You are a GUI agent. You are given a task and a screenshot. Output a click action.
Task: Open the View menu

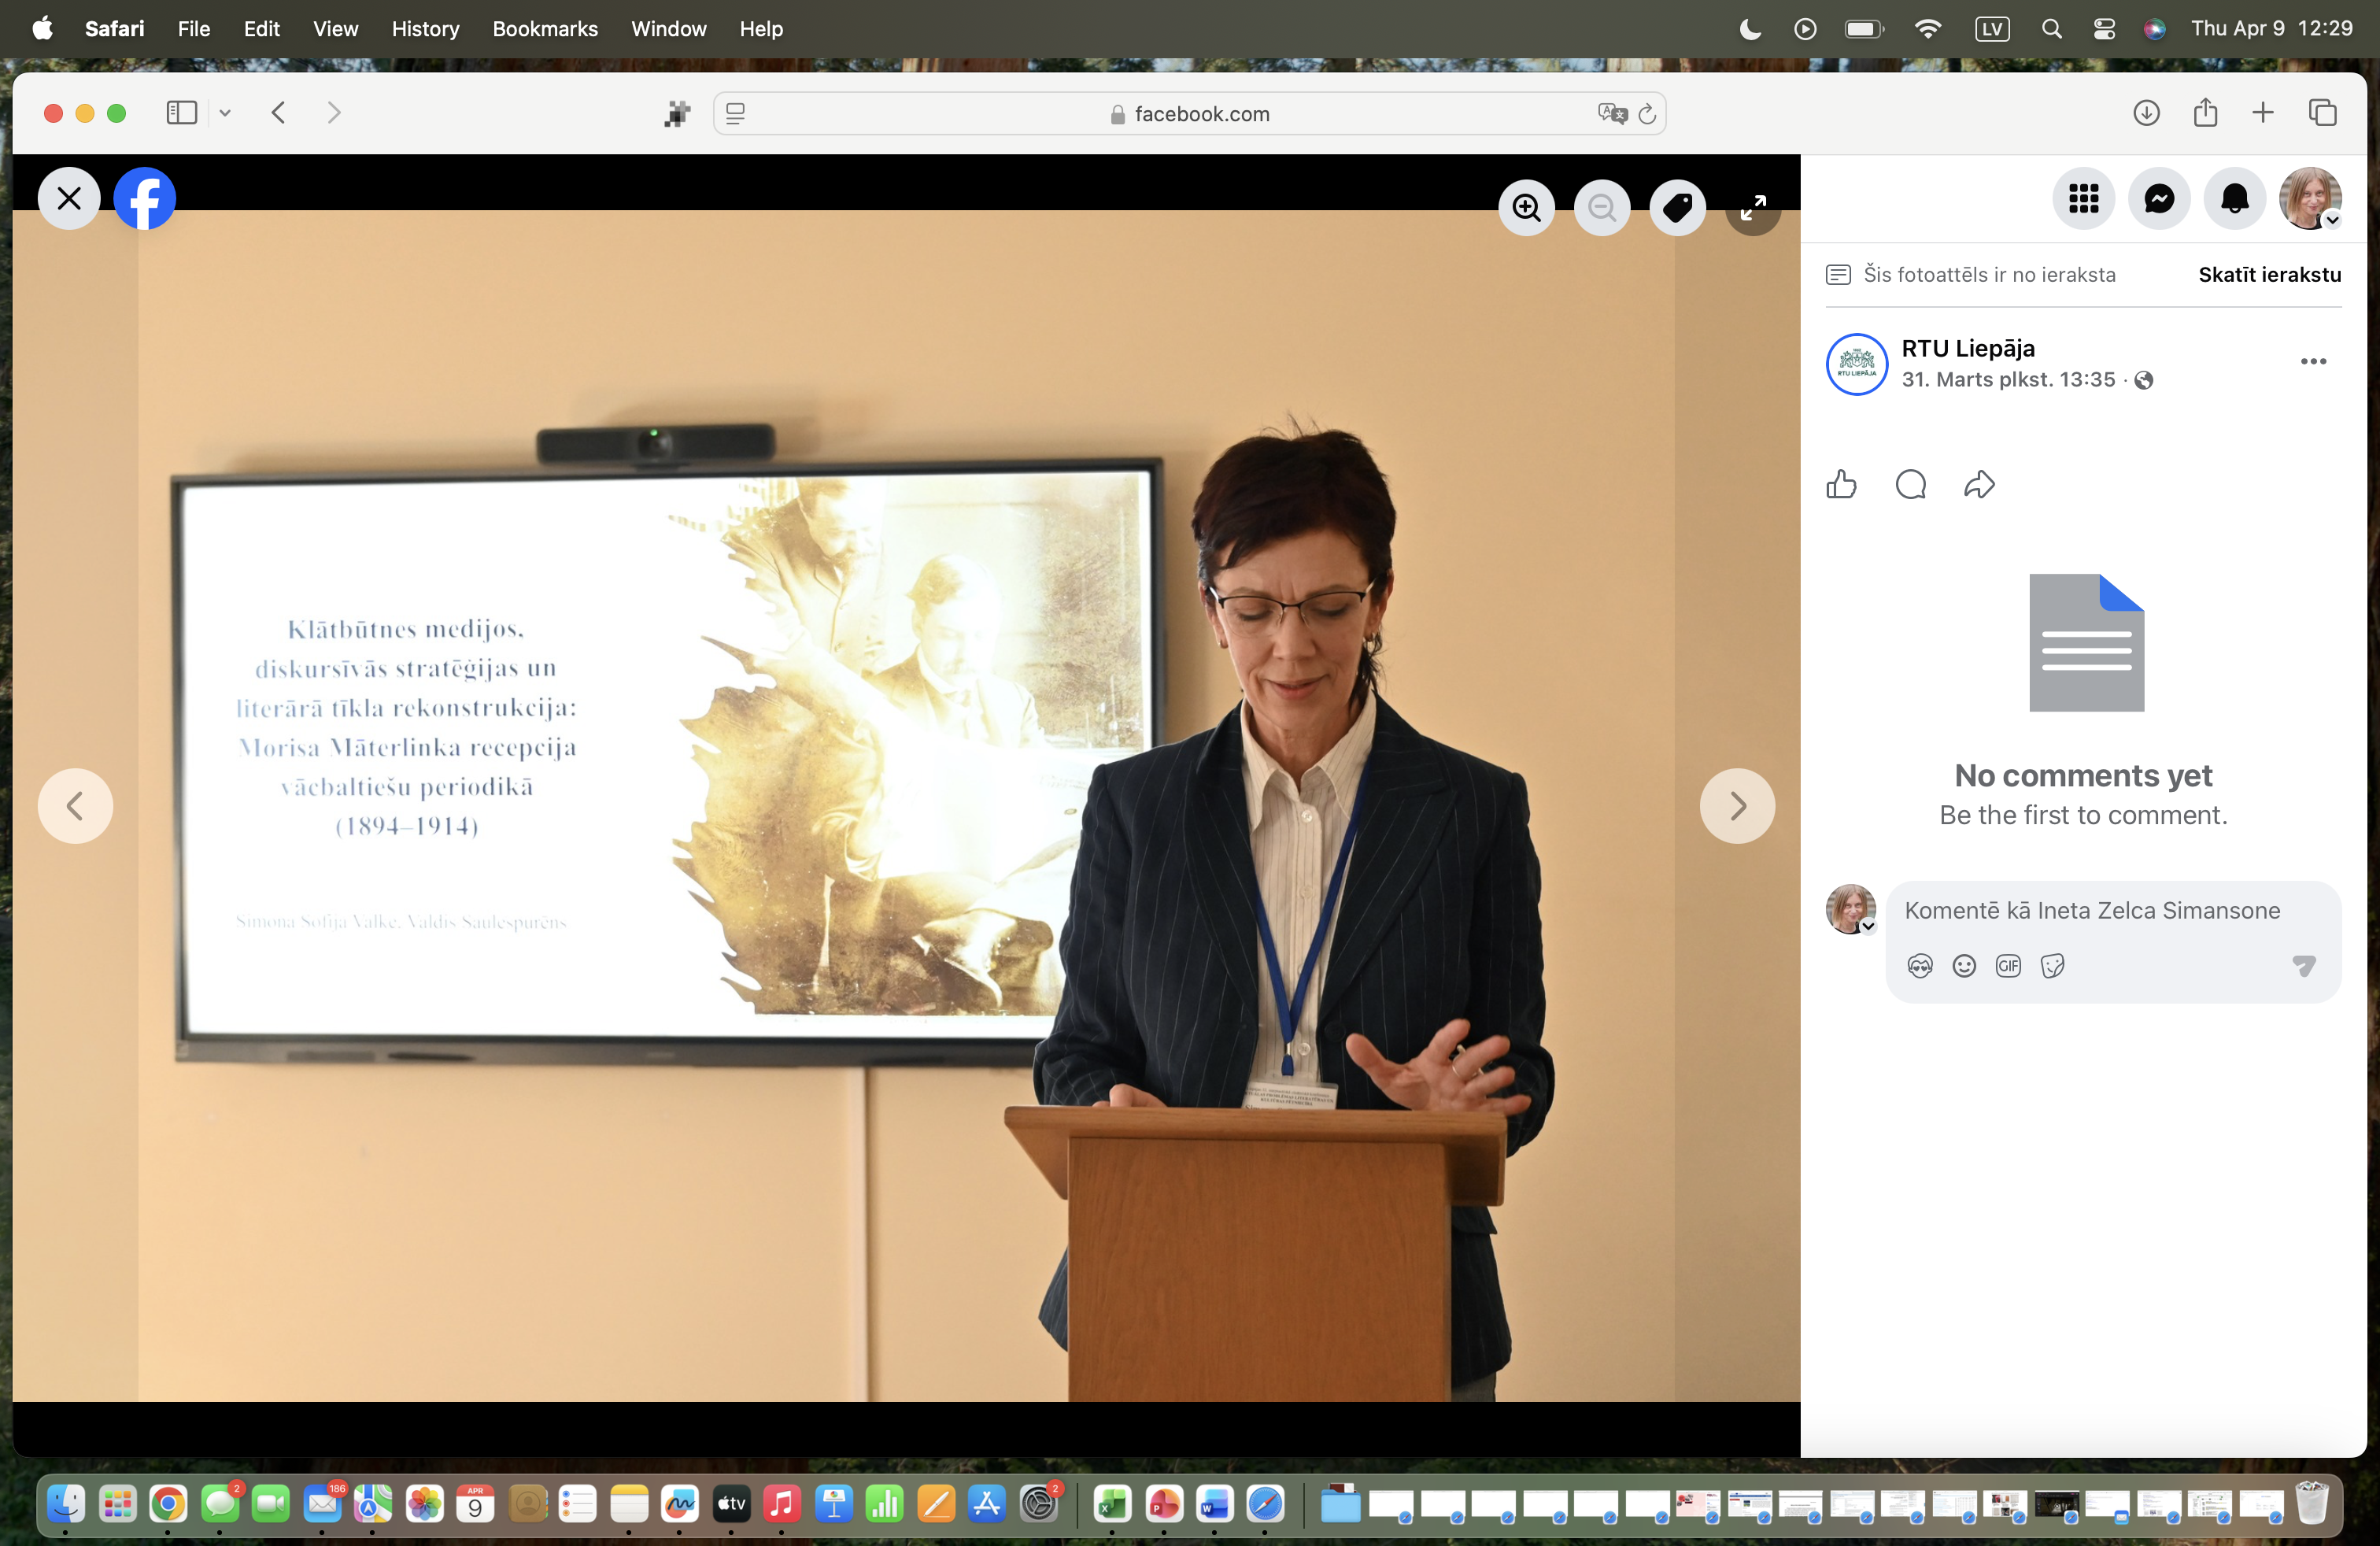pos(335,29)
